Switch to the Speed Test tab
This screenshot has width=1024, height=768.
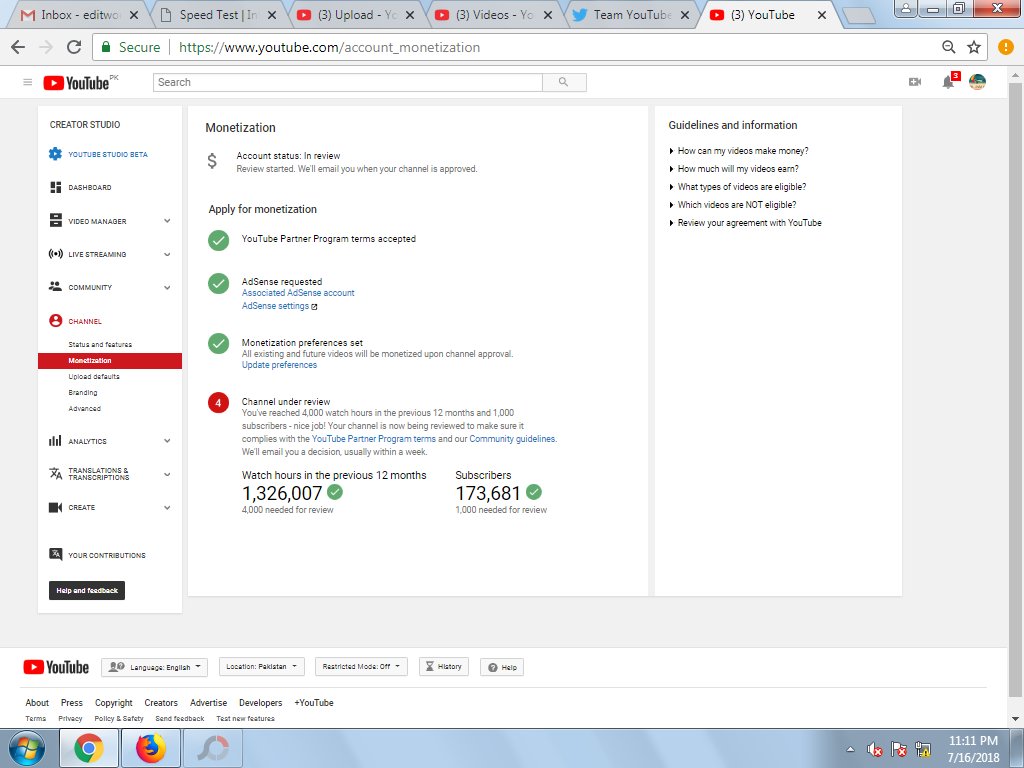pyautogui.click(x=218, y=14)
